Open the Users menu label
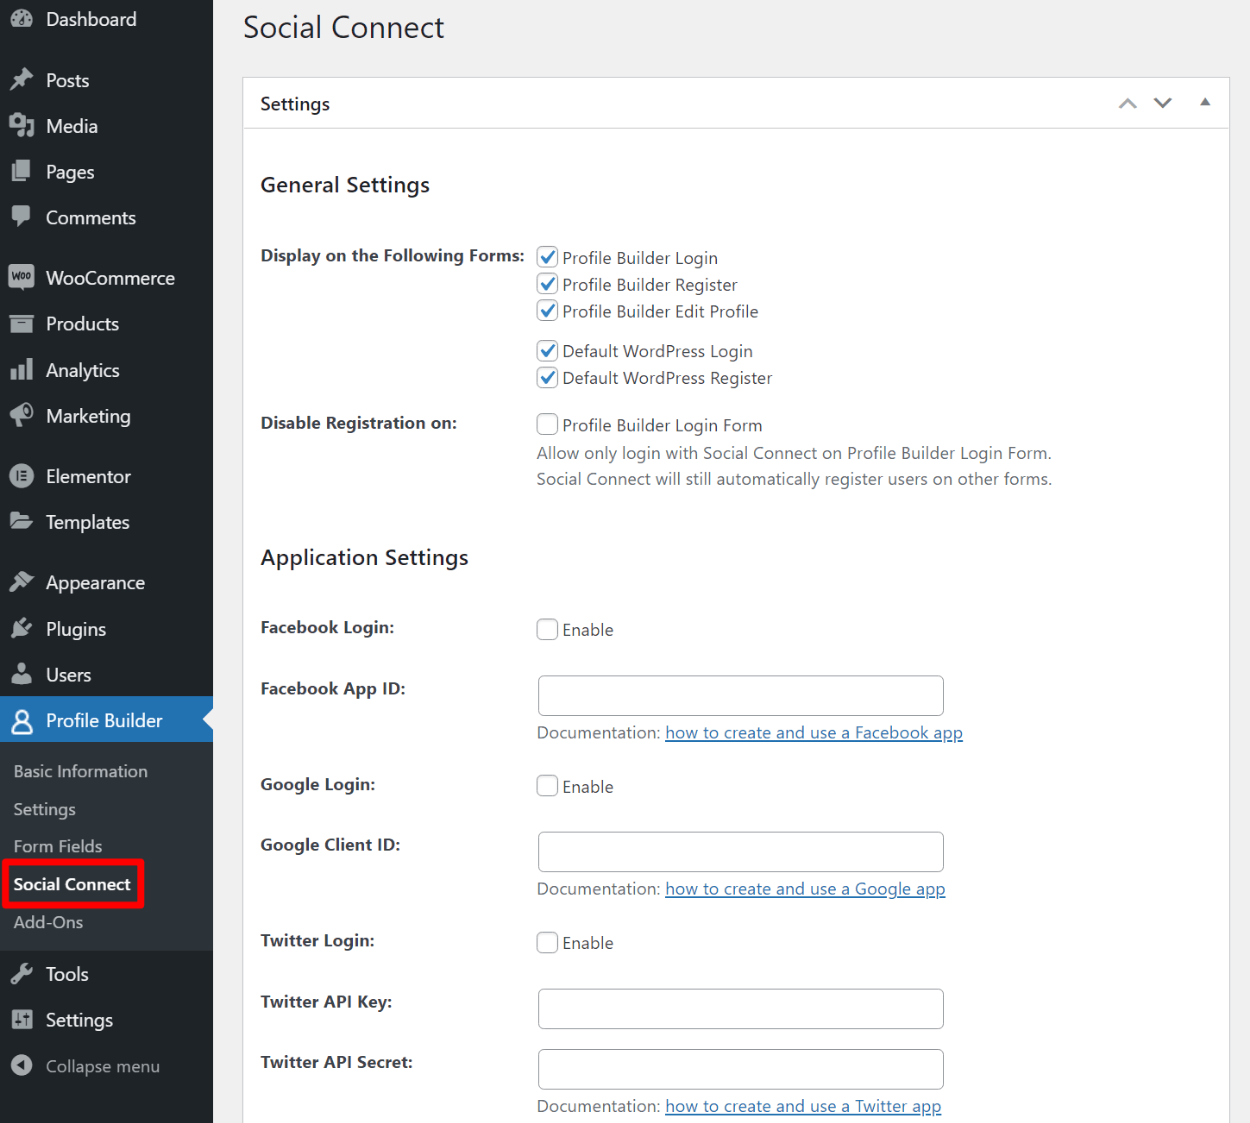Viewport: 1250px width, 1123px height. pyautogui.click(x=68, y=675)
